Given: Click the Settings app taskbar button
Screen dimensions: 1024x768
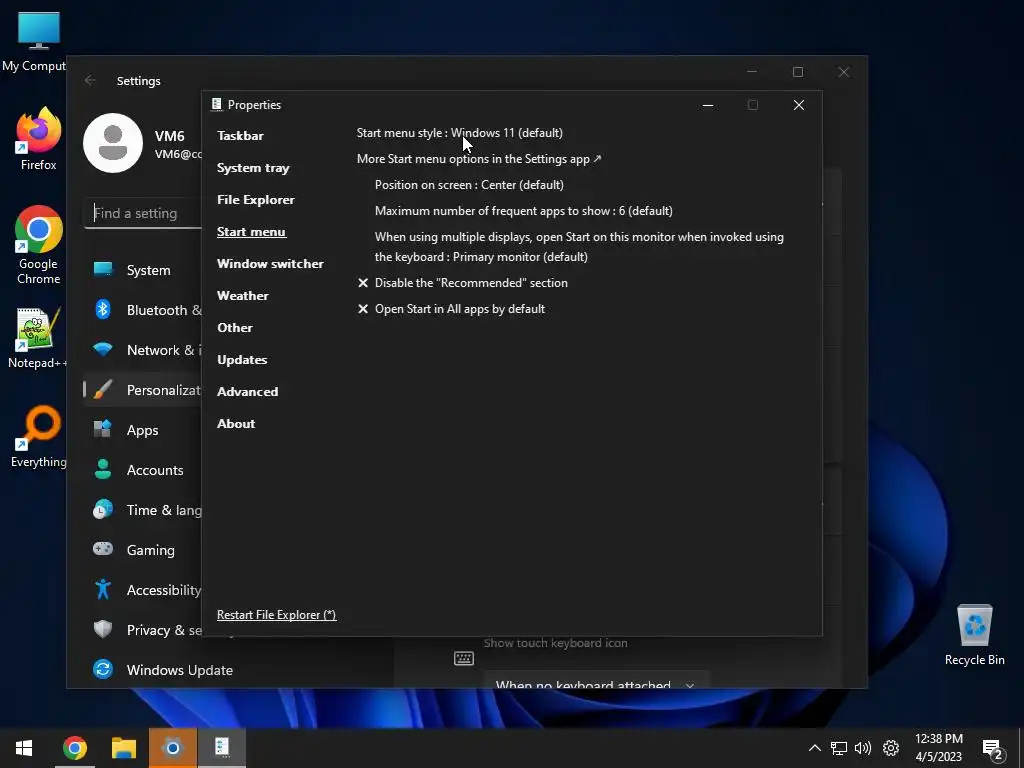Looking at the screenshot, I should (172, 748).
